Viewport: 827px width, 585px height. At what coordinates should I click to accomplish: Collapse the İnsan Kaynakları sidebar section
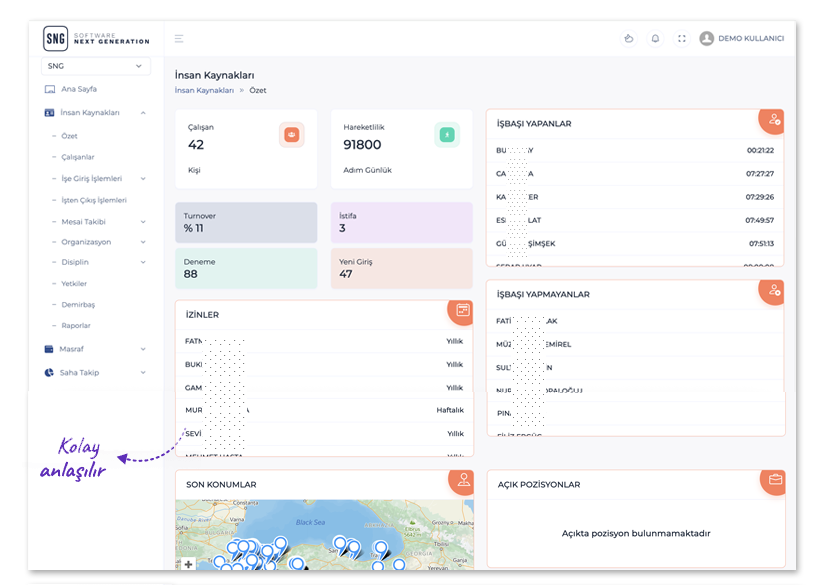point(143,113)
